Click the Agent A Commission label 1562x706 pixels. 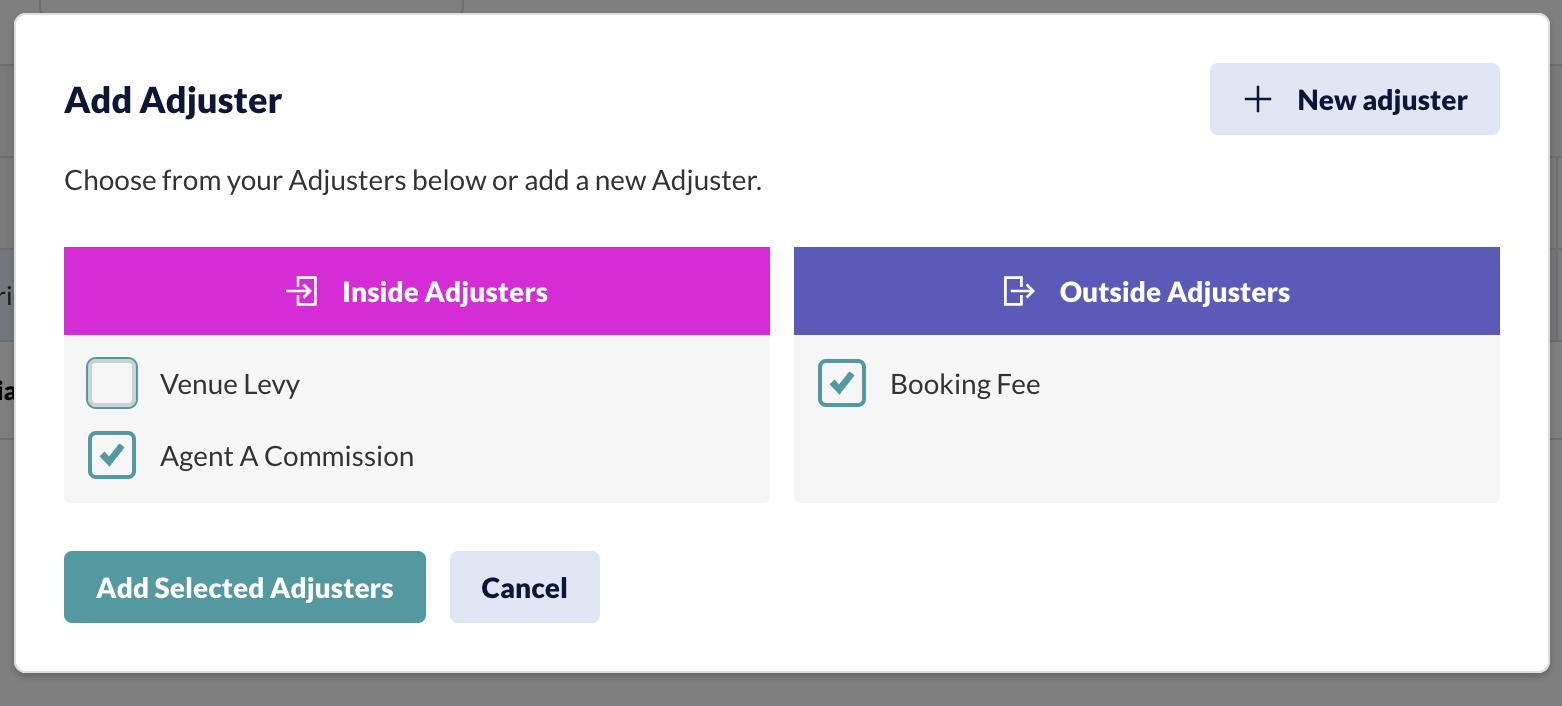(287, 457)
